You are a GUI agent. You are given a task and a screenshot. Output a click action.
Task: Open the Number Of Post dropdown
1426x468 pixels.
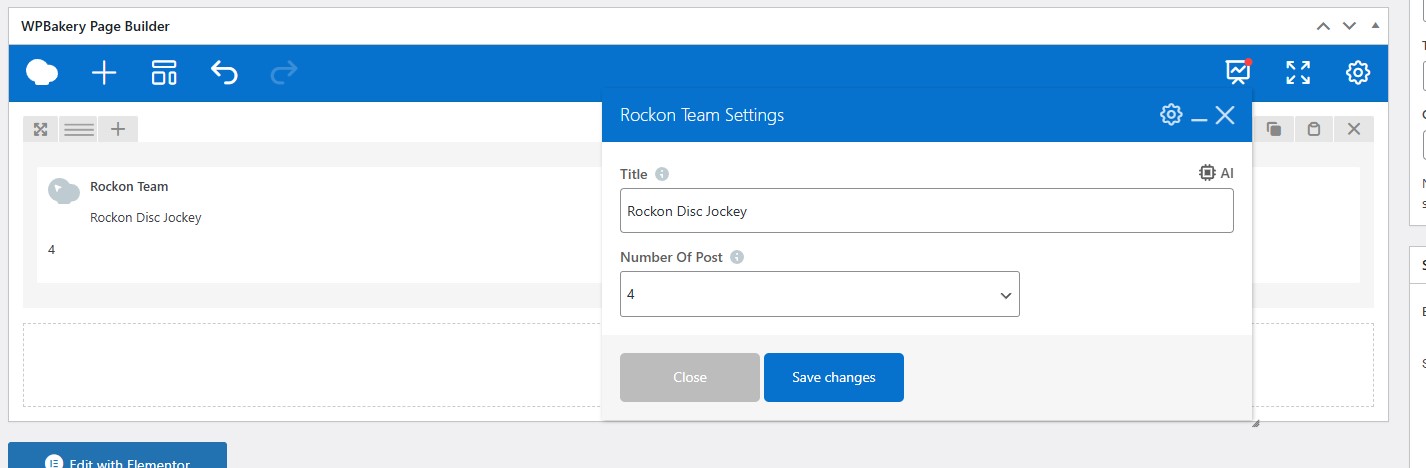pyautogui.click(x=820, y=294)
